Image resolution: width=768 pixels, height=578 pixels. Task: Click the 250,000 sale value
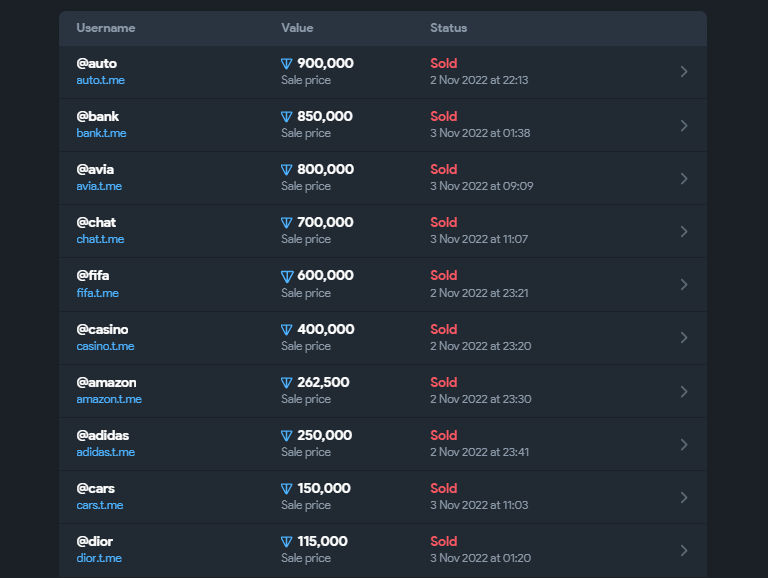tap(324, 435)
